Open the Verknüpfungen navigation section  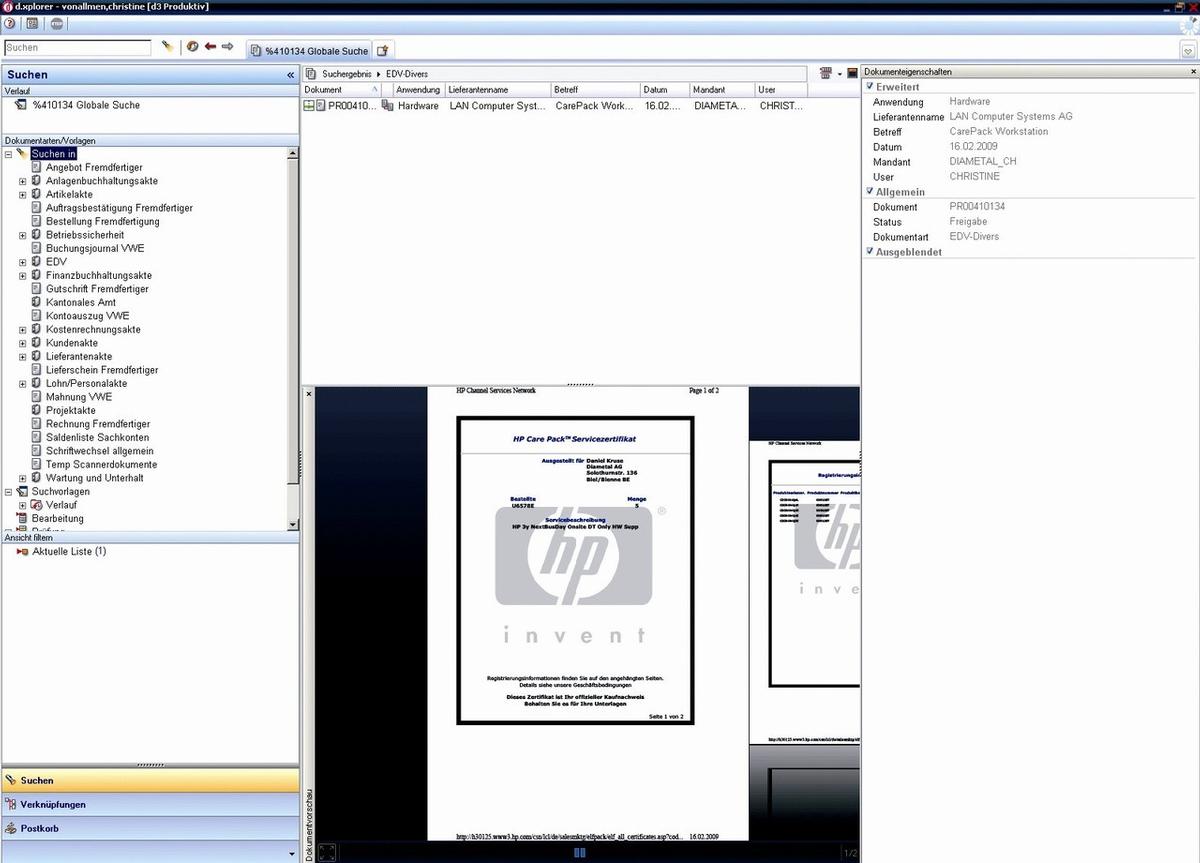click(150, 804)
